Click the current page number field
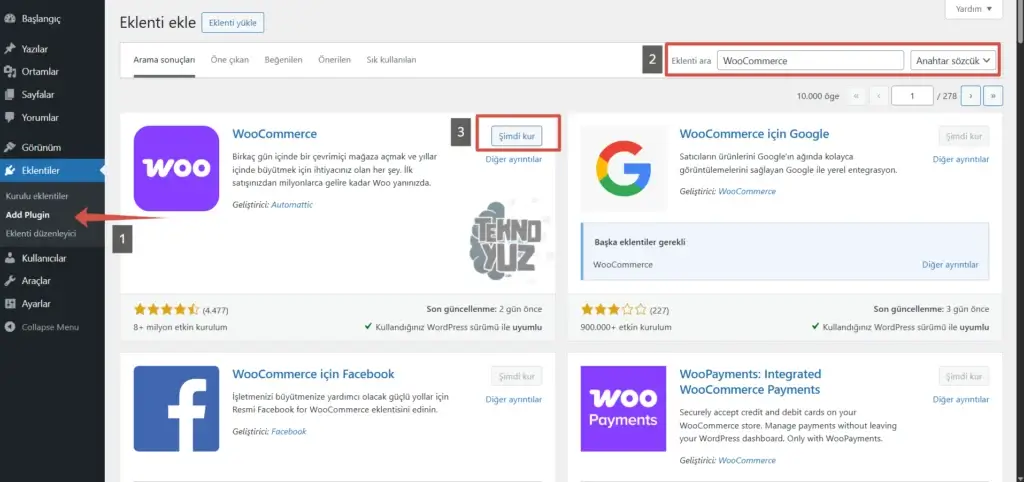 (912, 96)
